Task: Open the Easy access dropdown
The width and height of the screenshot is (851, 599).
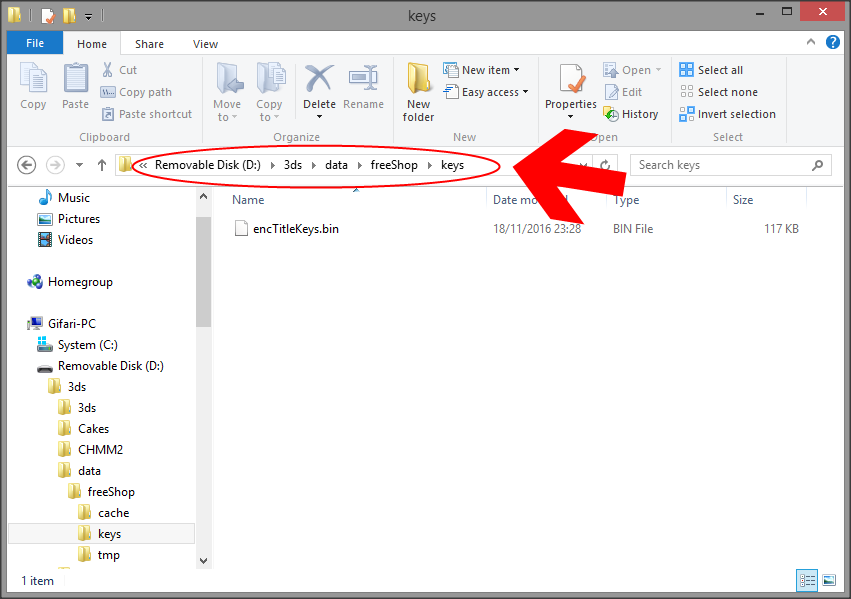Action: click(x=486, y=92)
